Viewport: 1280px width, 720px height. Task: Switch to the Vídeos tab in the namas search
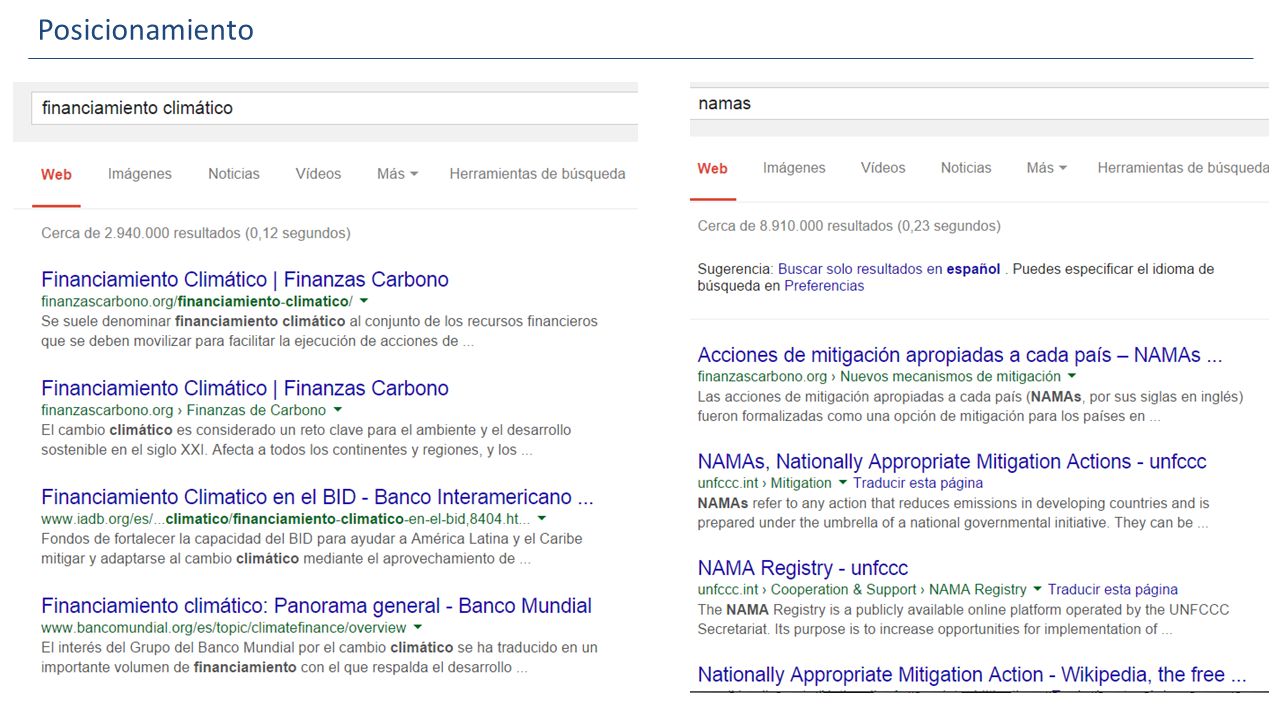click(x=883, y=168)
